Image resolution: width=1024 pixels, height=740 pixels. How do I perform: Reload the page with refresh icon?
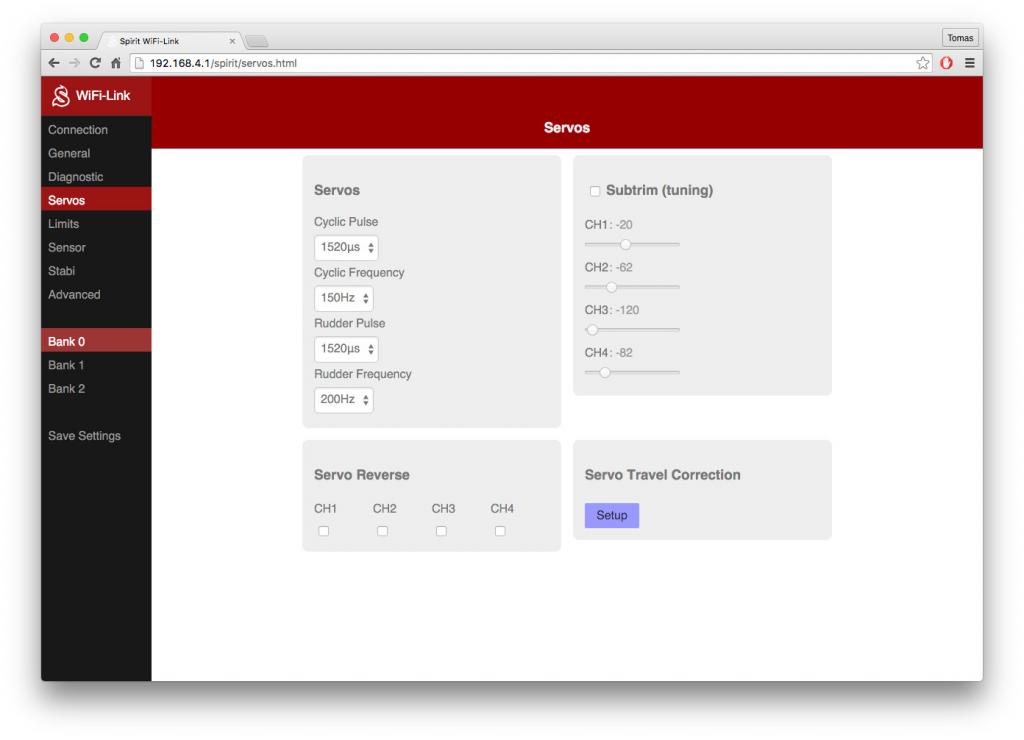92,64
